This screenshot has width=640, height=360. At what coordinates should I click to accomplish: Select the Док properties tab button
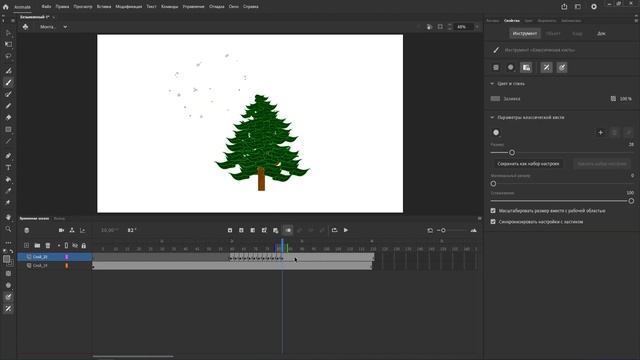(x=601, y=33)
